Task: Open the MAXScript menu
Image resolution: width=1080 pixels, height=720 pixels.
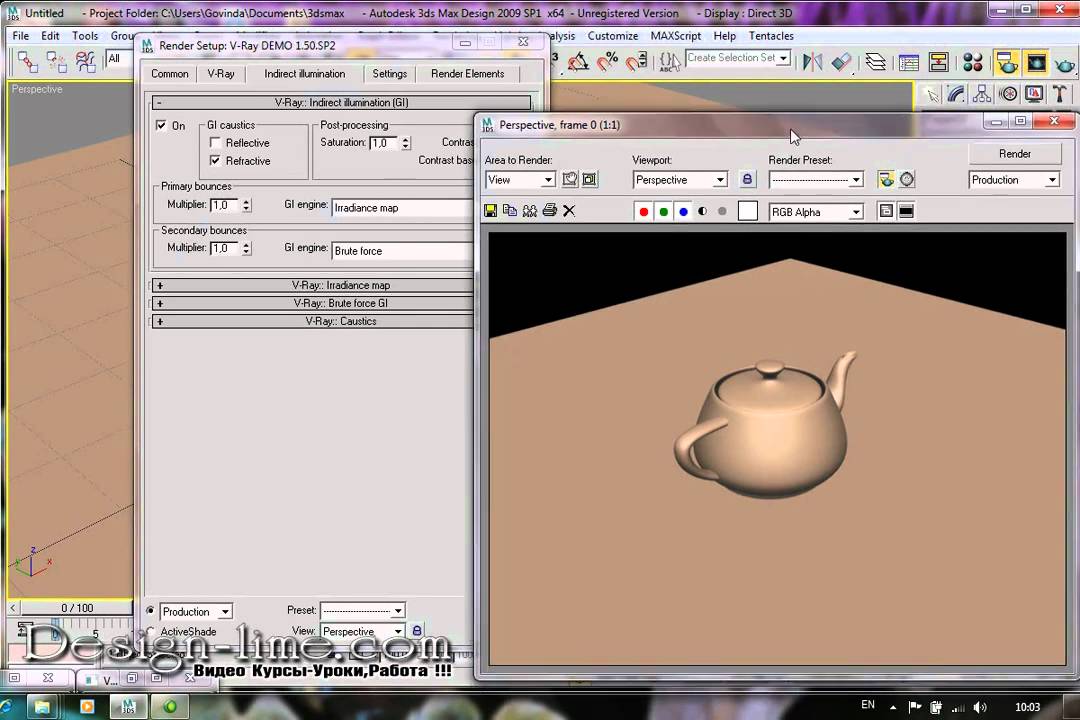Action: 676,36
